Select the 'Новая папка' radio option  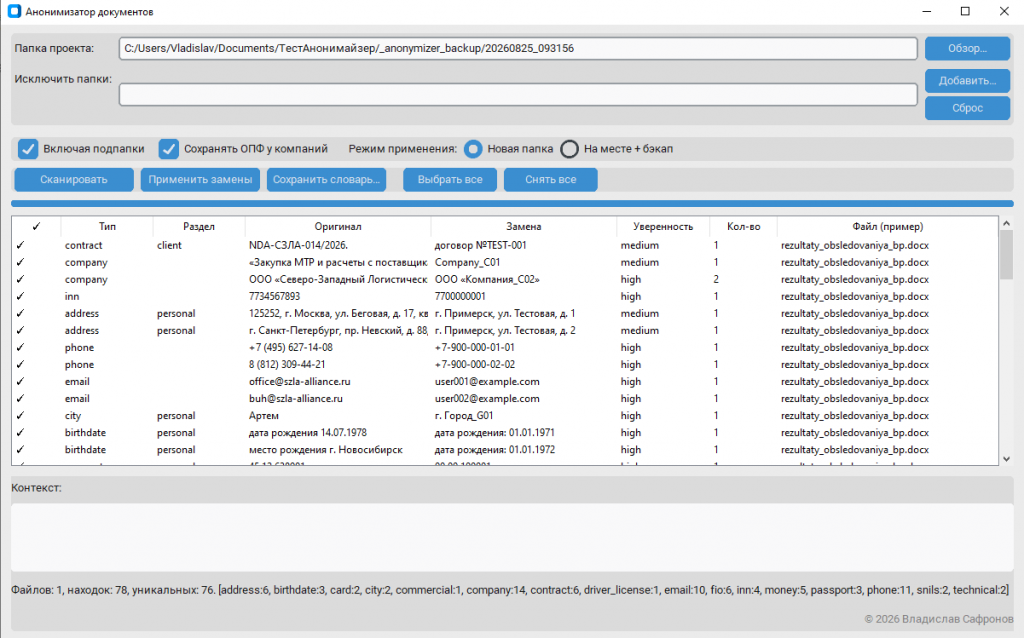point(473,149)
